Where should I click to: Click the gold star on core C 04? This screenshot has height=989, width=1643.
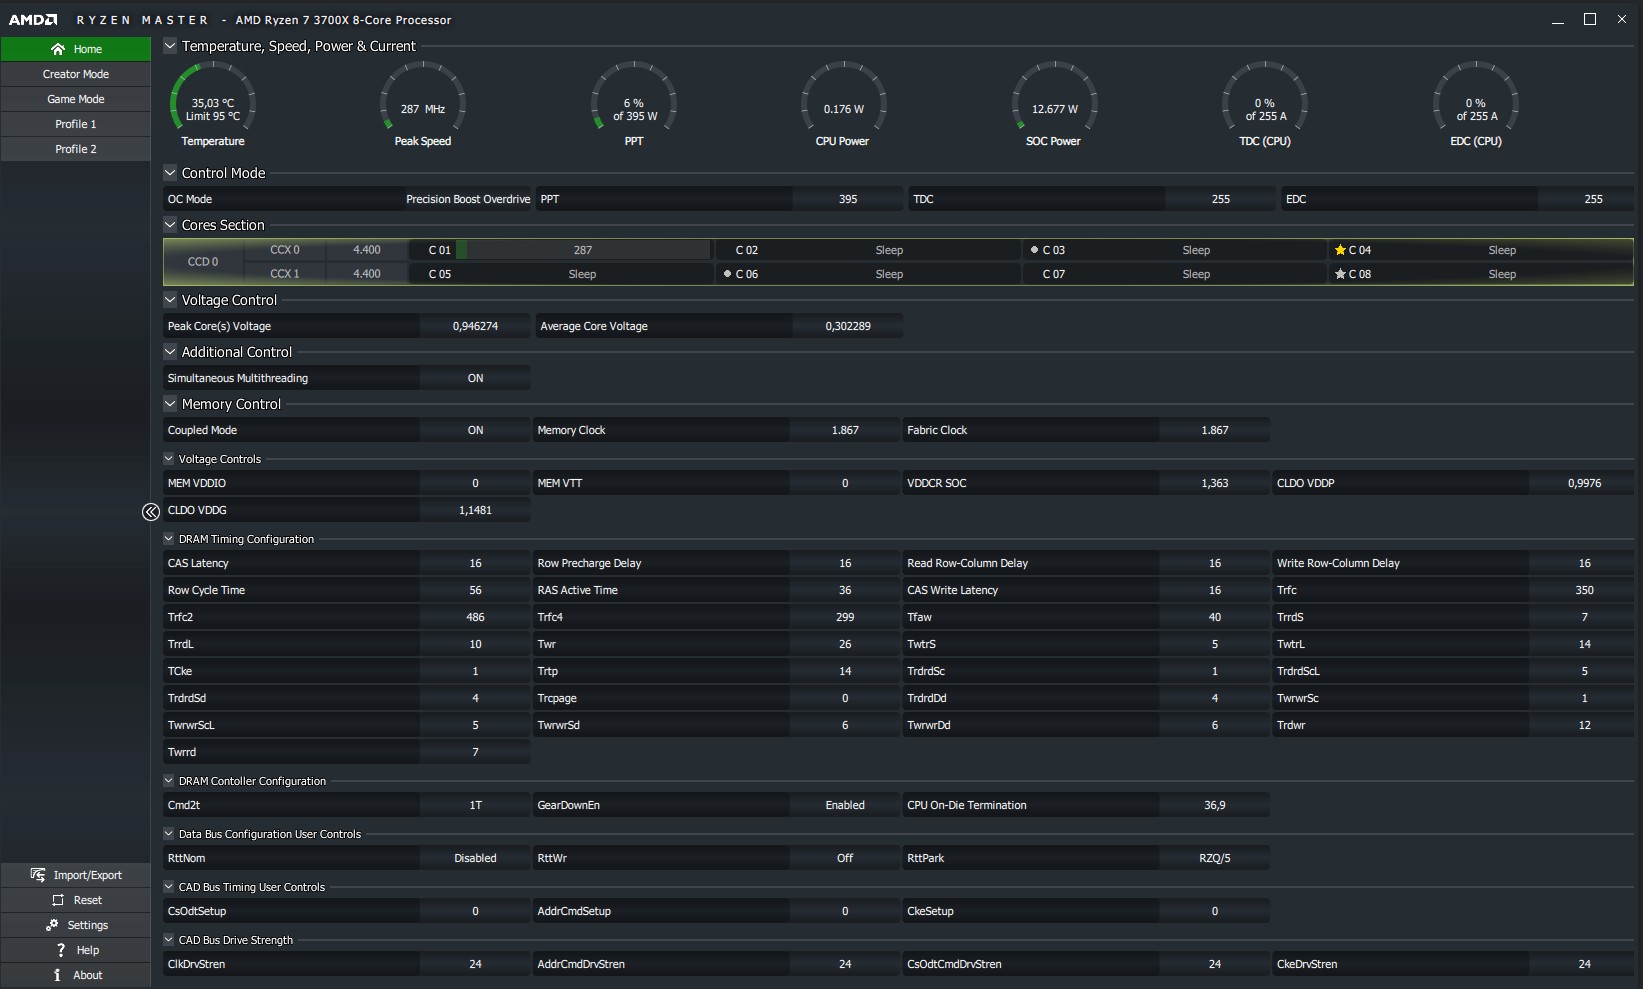click(1340, 250)
